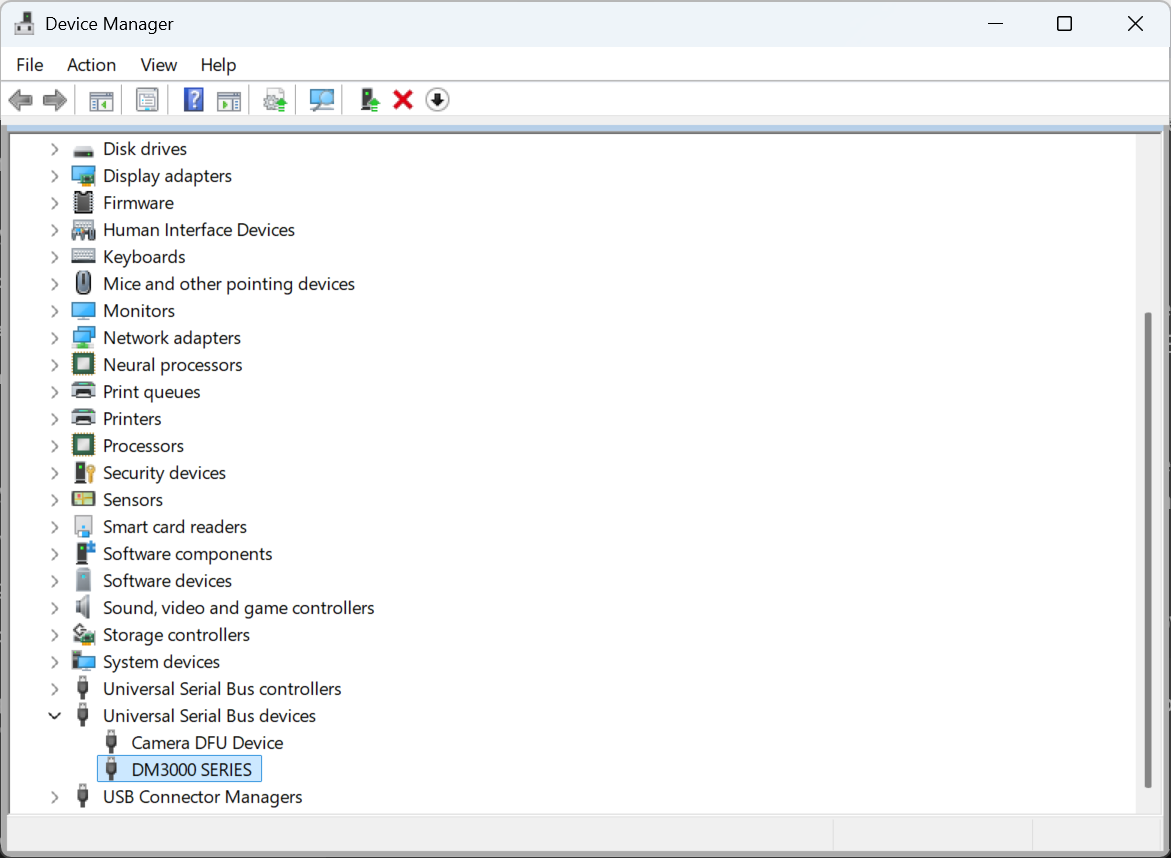Click the Display adapters category icon
This screenshot has height=858, width=1171.
pyautogui.click(x=83, y=176)
